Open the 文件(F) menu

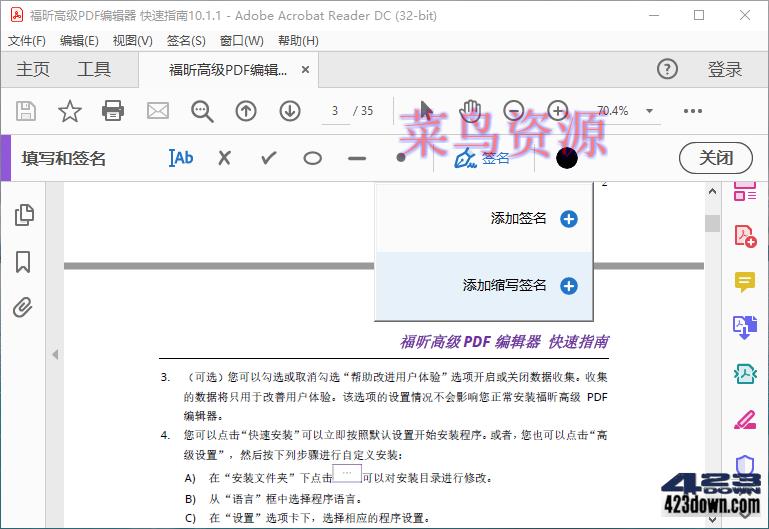pos(27,41)
